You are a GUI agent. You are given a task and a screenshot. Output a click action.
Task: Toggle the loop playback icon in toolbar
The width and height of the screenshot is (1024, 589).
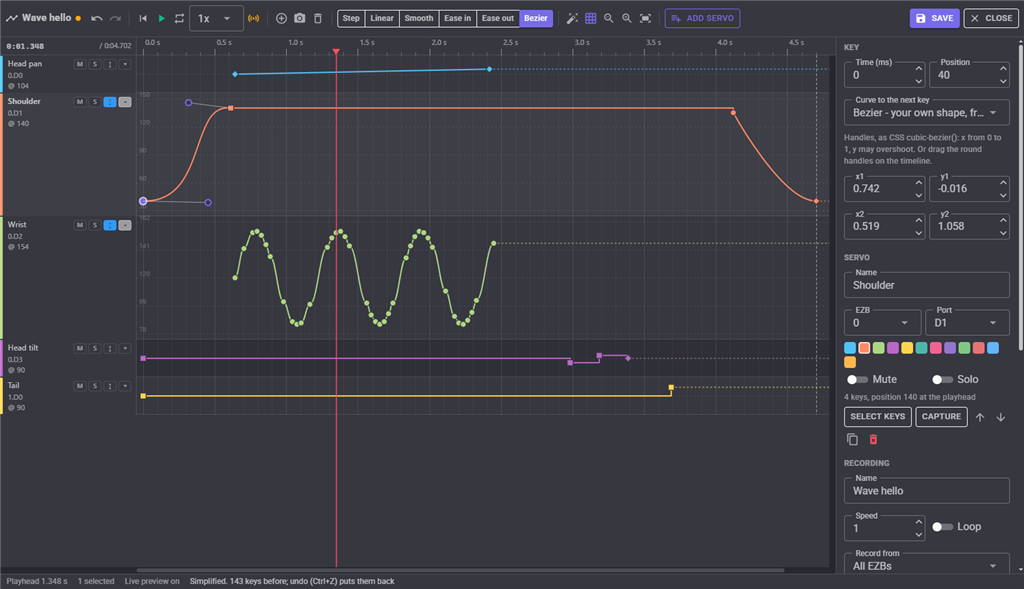click(x=179, y=18)
